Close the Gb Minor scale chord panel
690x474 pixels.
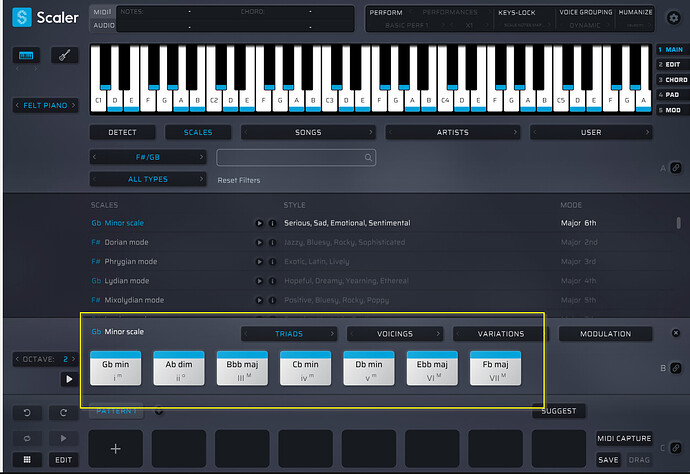pyautogui.click(x=676, y=333)
